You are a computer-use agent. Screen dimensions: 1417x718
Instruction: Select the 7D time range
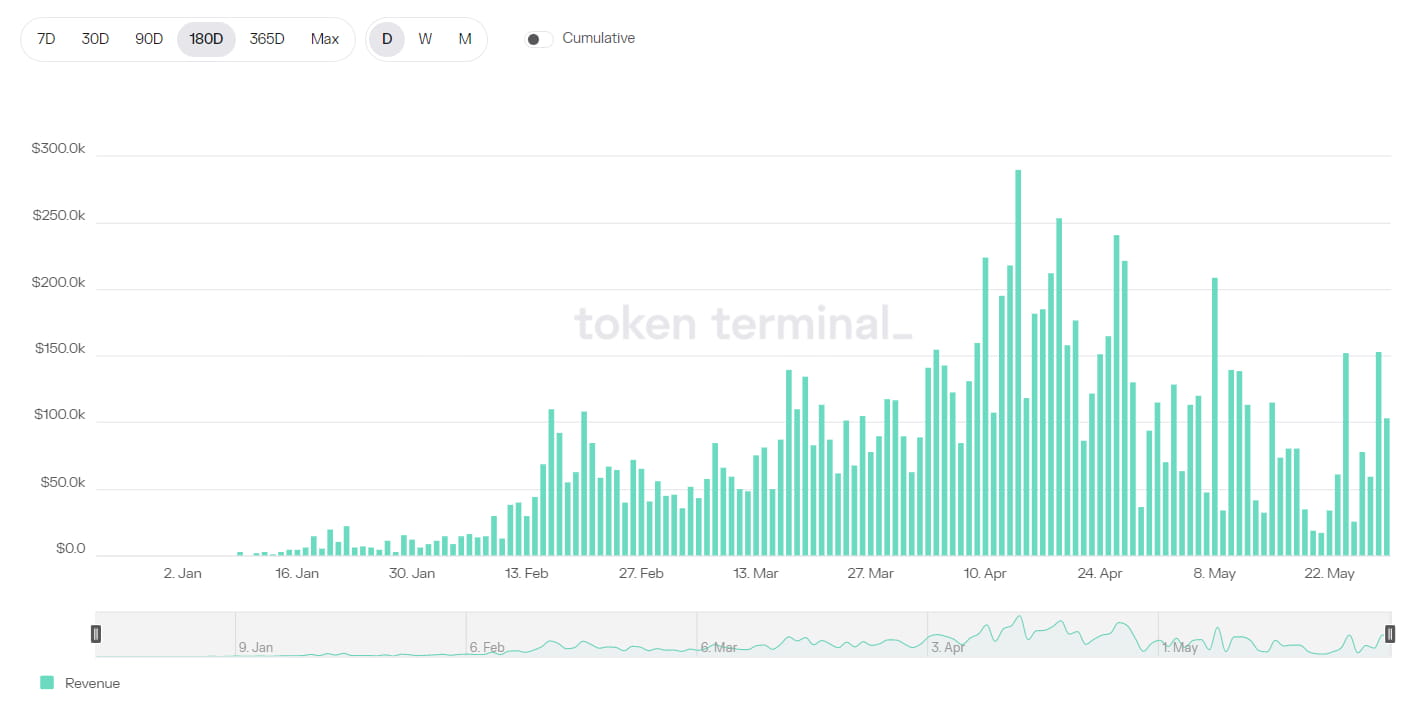click(46, 39)
